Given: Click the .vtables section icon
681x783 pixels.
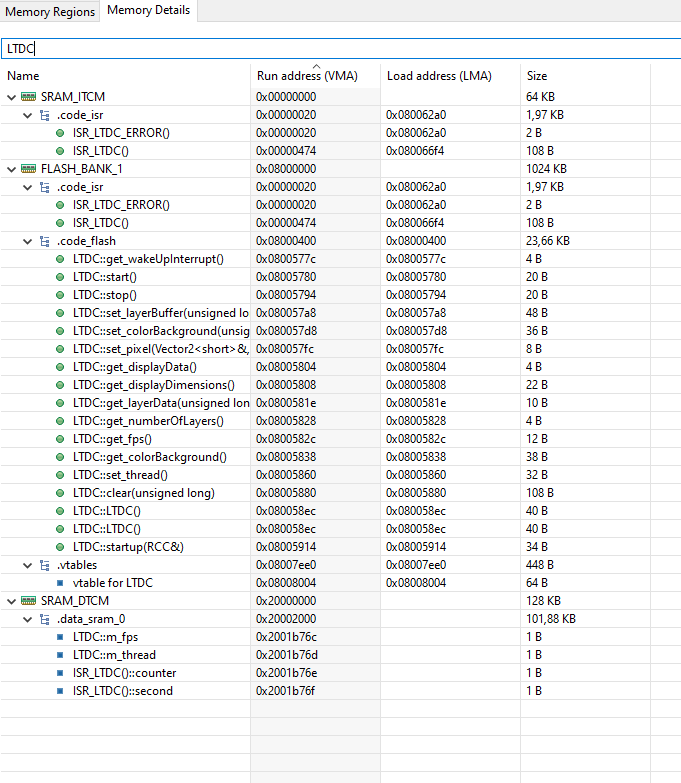Looking at the screenshot, I should click(x=45, y=565).
